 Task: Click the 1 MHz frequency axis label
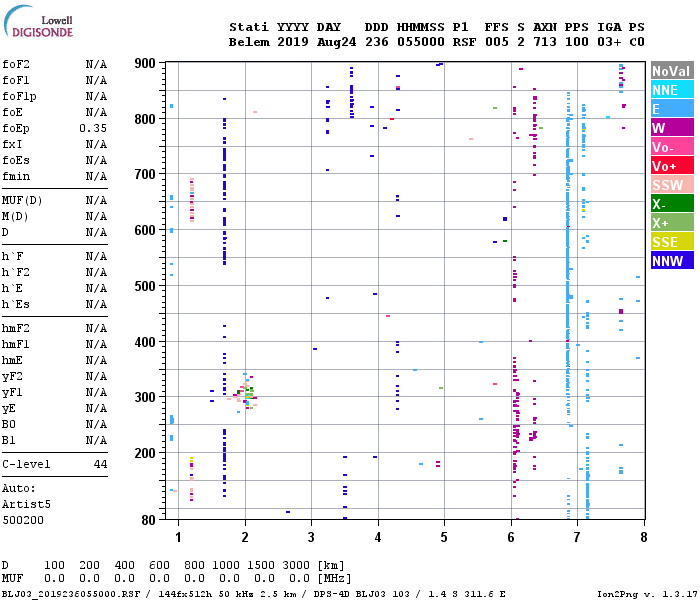[178, 537]
